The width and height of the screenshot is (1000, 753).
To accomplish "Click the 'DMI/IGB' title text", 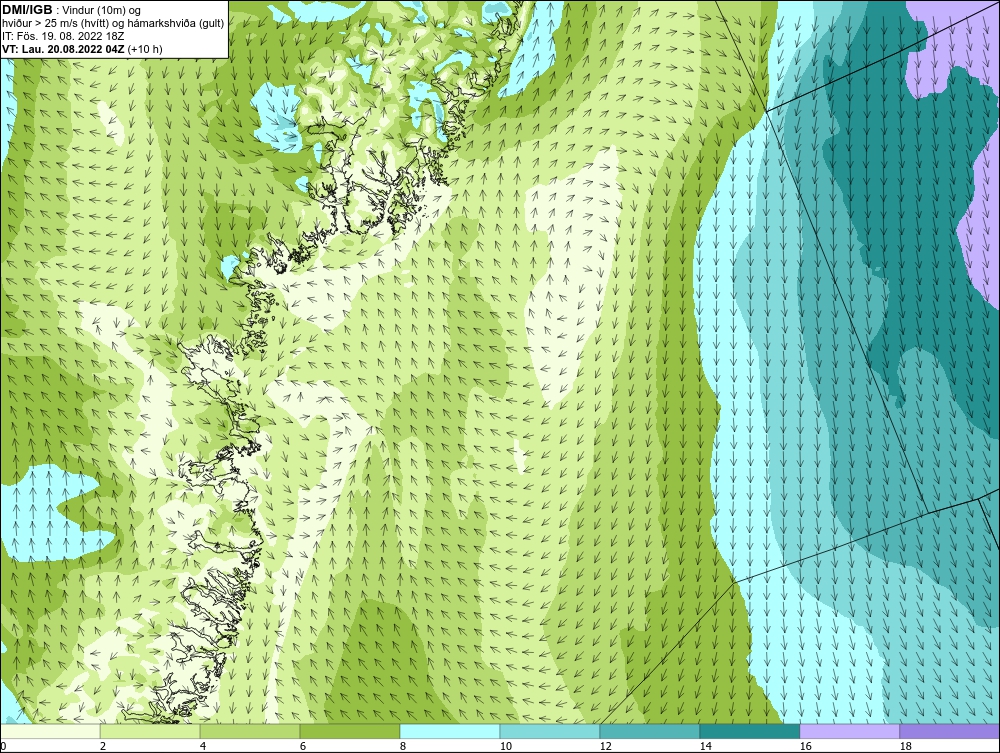I will 27,10.
